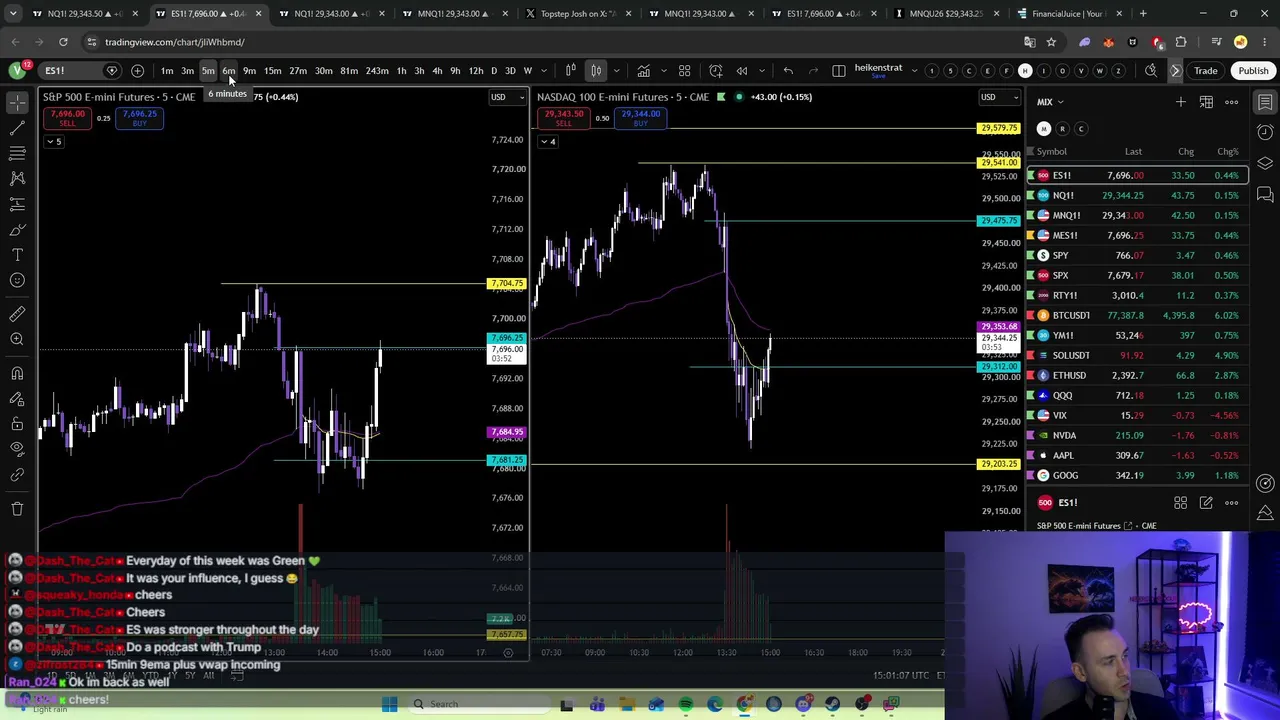The width and height of the screenshot is (1280, 720).
Task: Click the trash remove objects icon
Action: [17, 509]
